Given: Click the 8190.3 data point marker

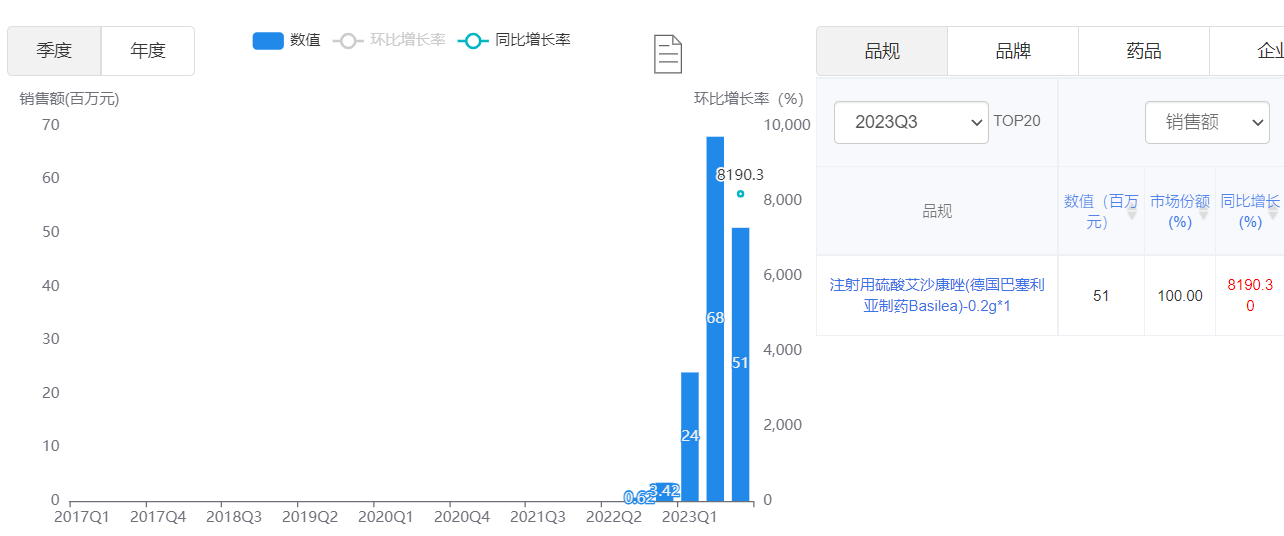Looking at the screenshot, I should pos(740,194).
